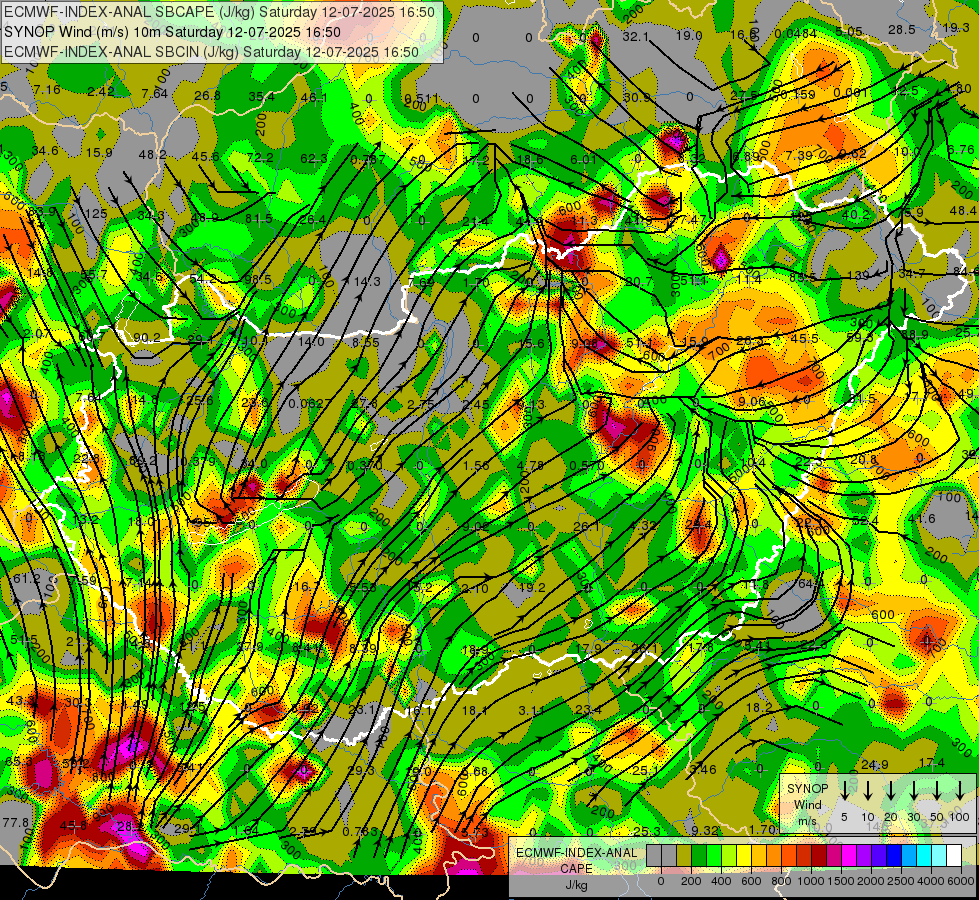The height and width of the screenshot is (900, 979).
Task: Click the map value '17.4'
Action: [932, 763]
